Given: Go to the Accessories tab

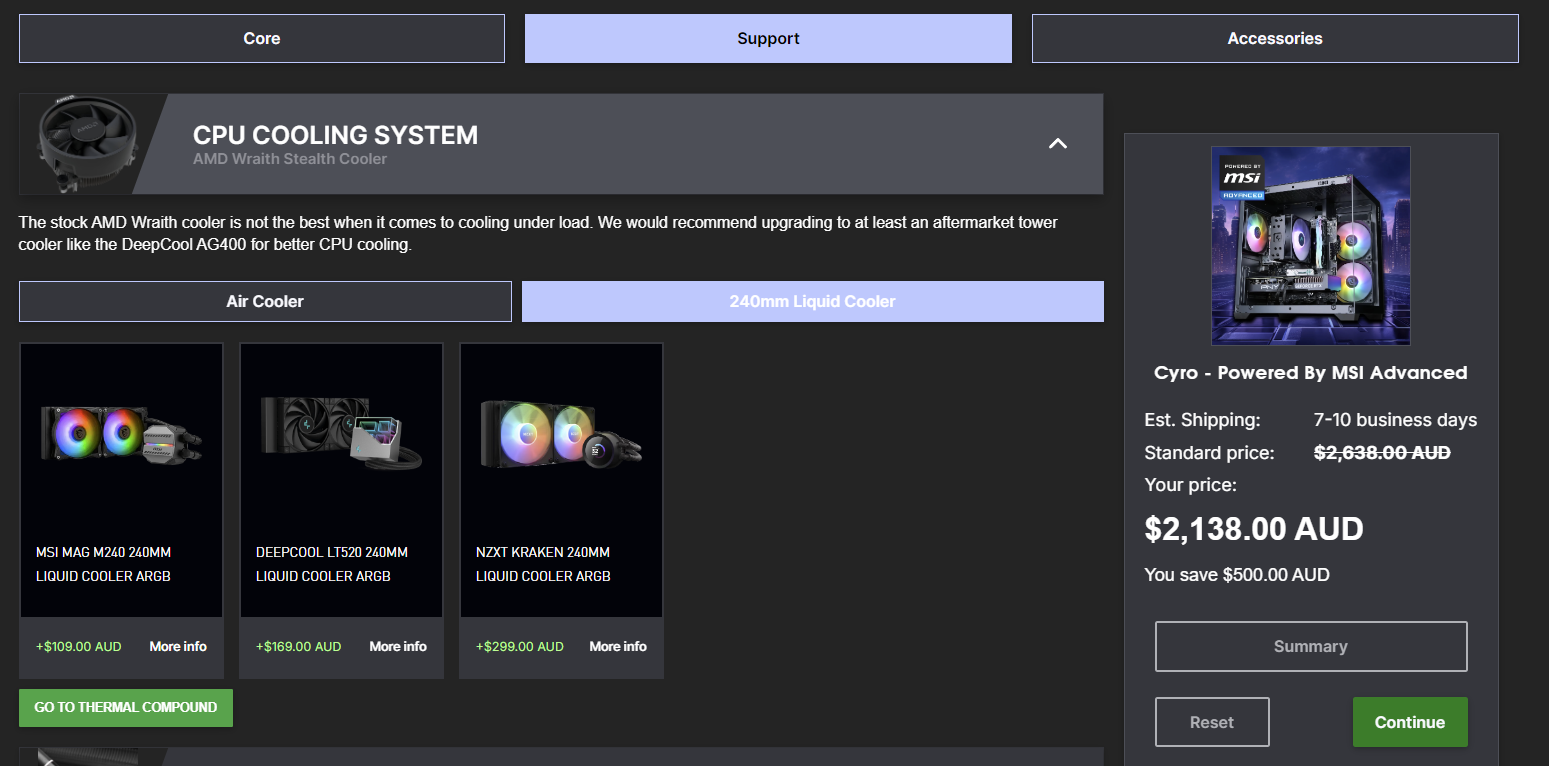Looking at the screenshot, I should [x=1275, y=39].
